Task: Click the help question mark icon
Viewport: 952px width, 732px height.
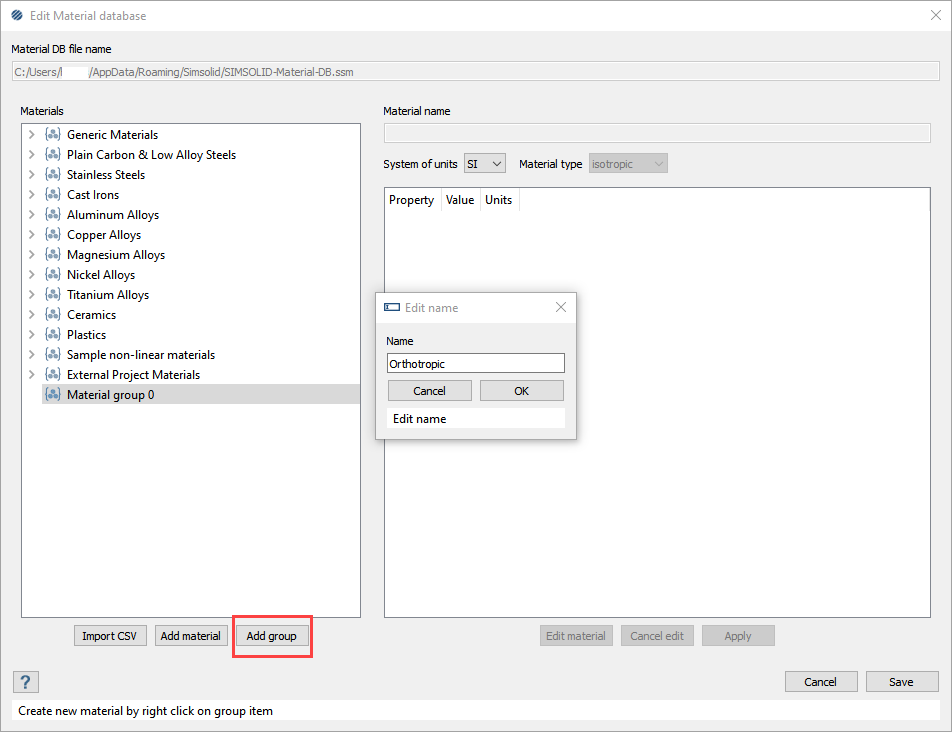Action: [26, 682]
